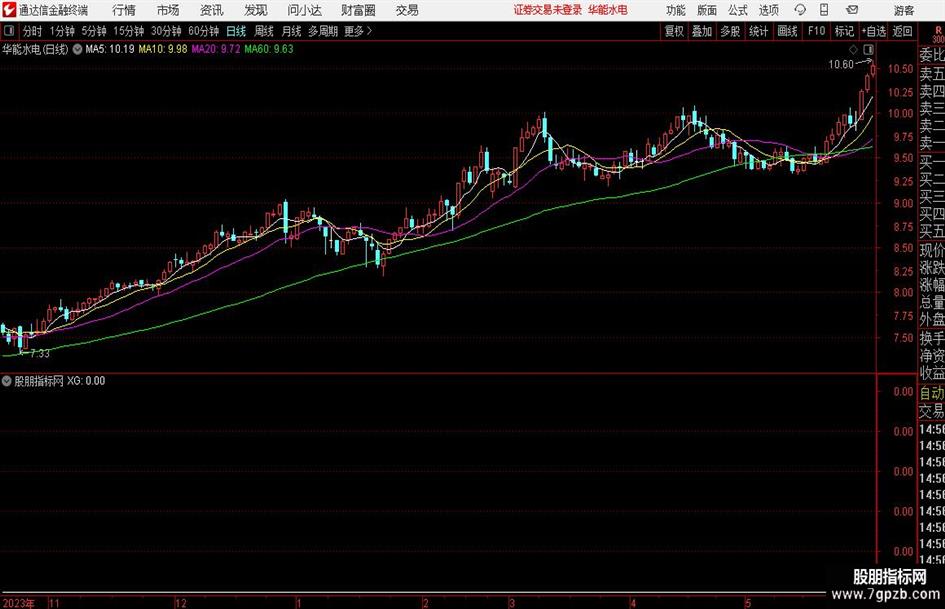Toggle the left sidebar panel icon
The width and height of the screenshot is (945, 609).
[9, 30]
